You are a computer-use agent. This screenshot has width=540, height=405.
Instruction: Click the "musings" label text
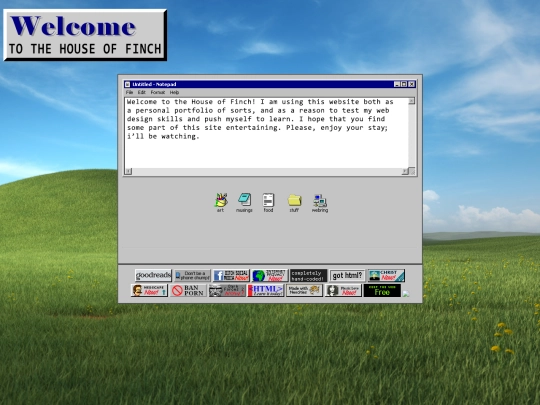click(x=244, y=210)
